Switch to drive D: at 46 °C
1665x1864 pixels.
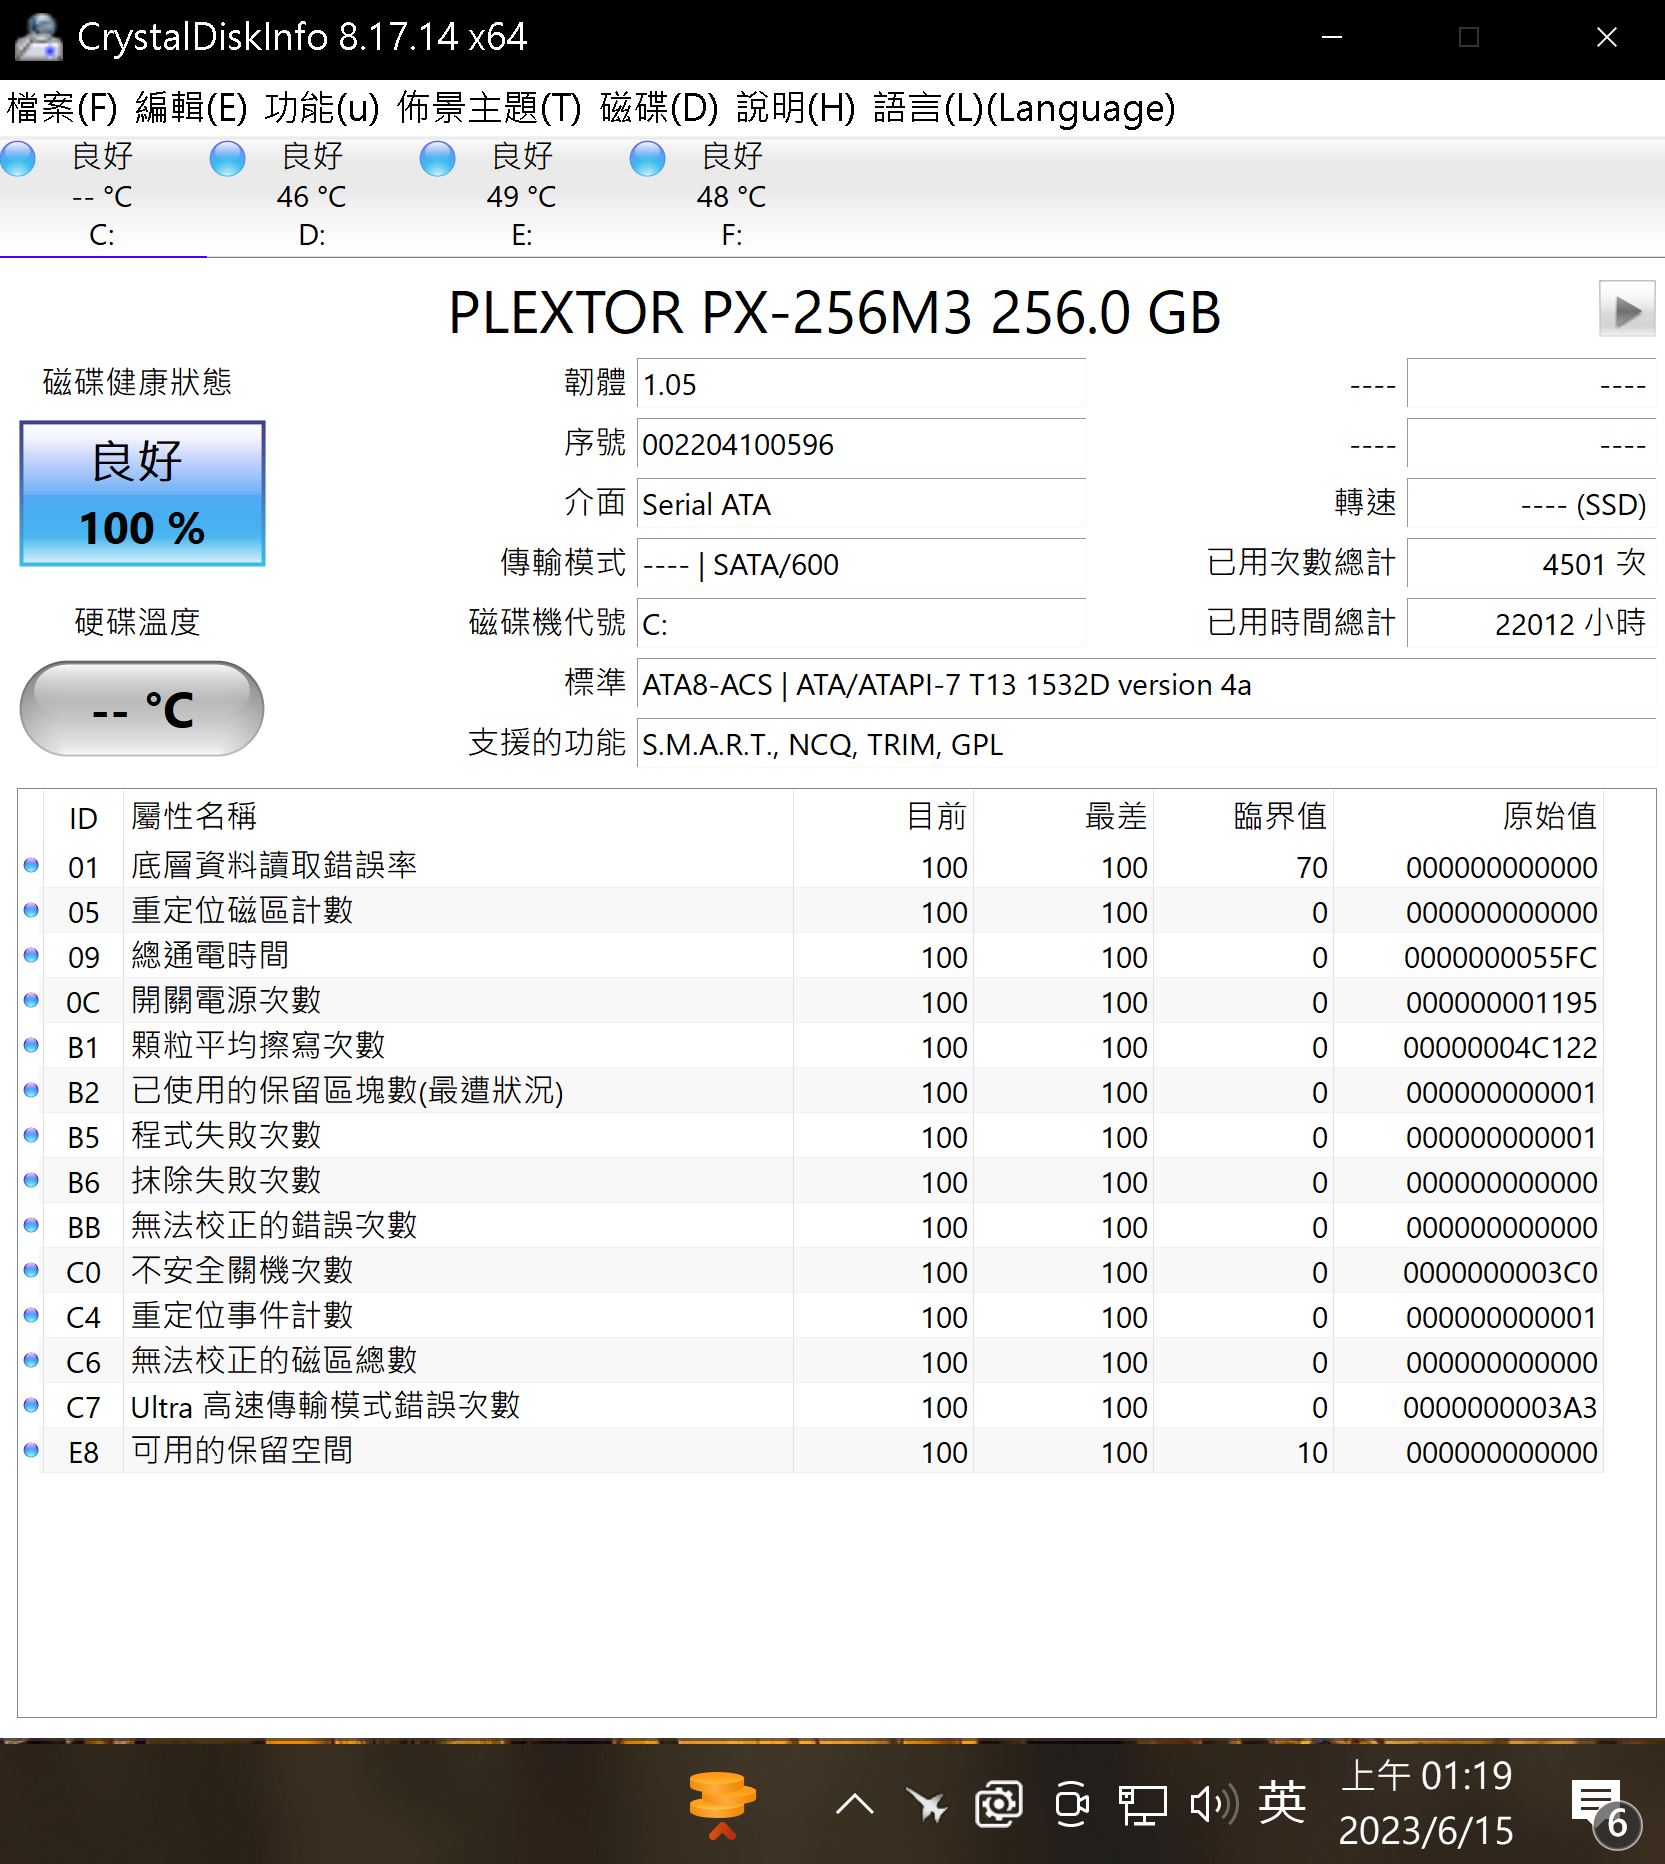tap(312, 196)
